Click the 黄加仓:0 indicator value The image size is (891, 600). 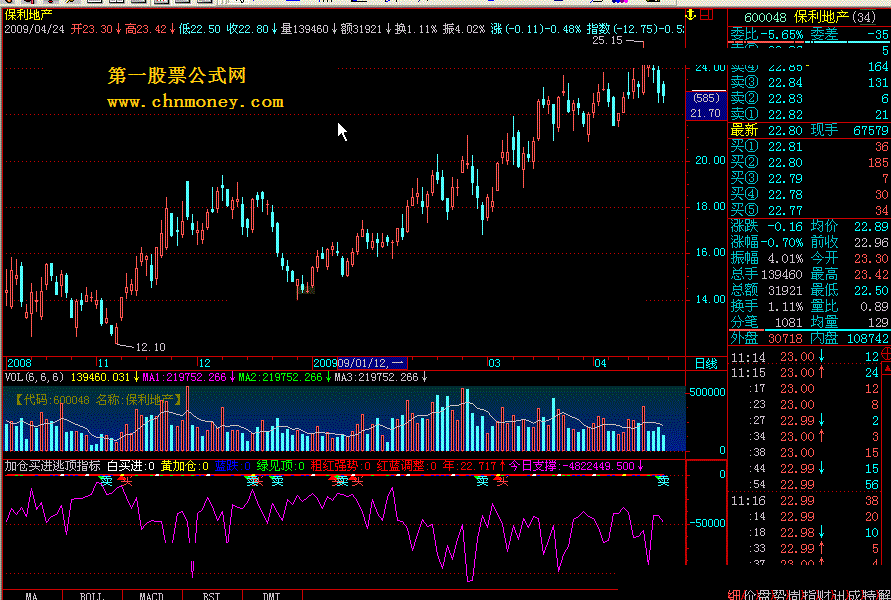point(185,466)
